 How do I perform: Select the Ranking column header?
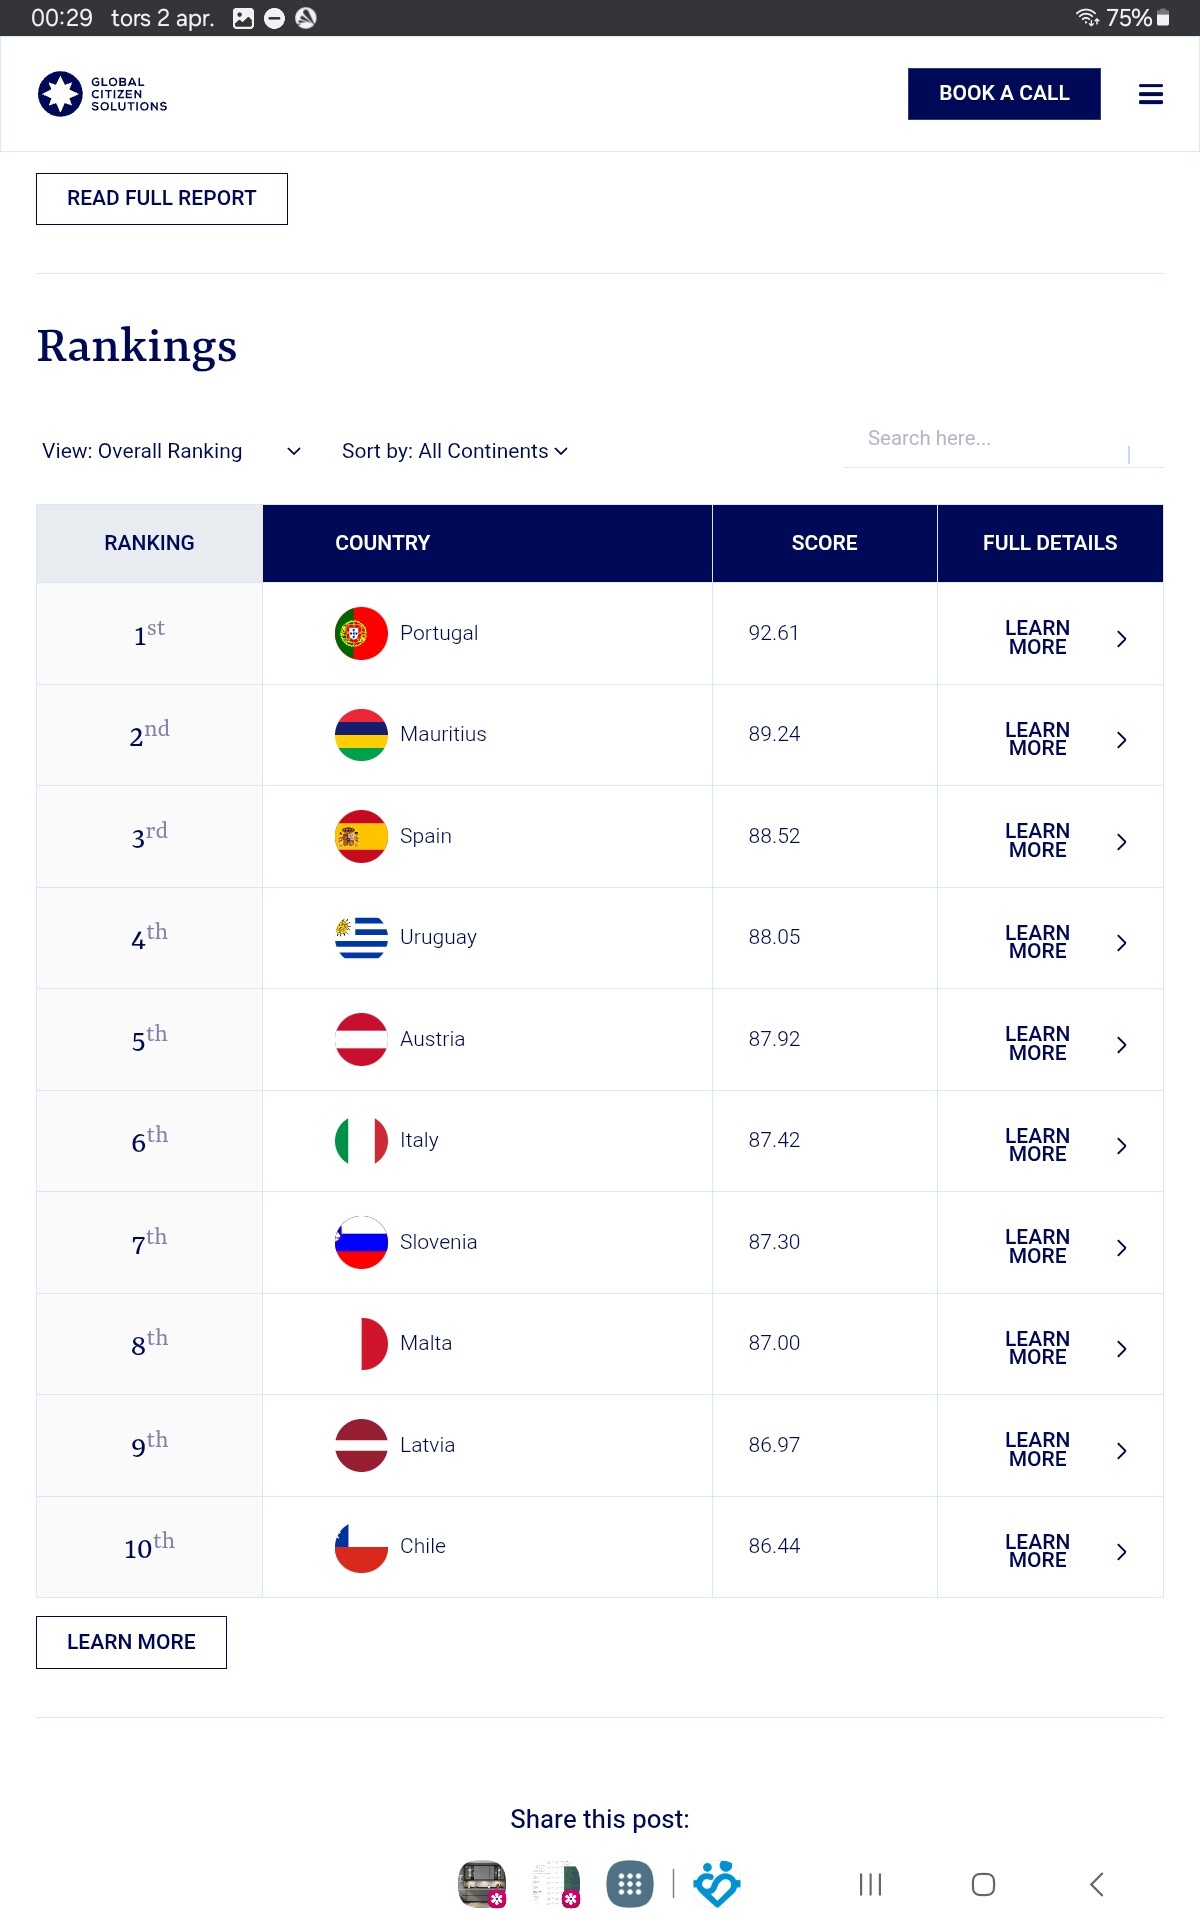click(x=150, y=543)
